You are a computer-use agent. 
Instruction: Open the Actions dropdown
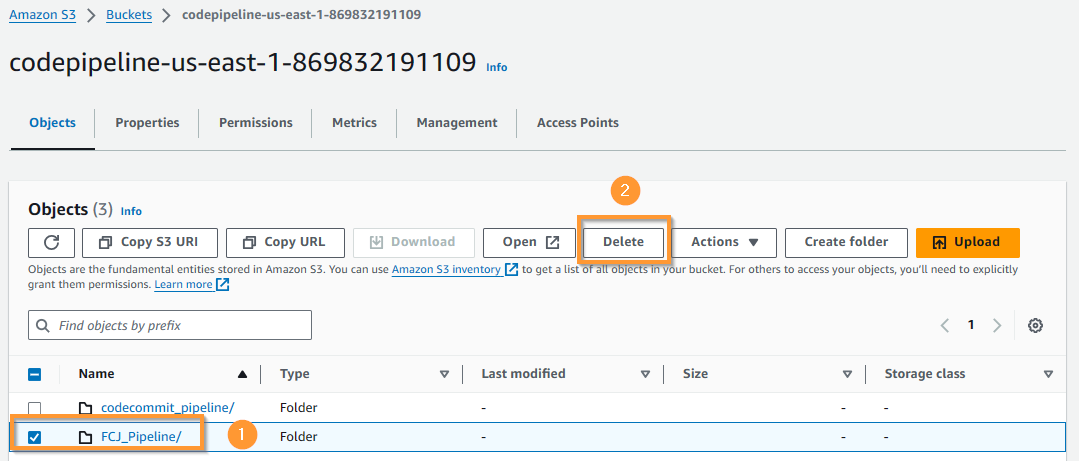tap(724, 242)
